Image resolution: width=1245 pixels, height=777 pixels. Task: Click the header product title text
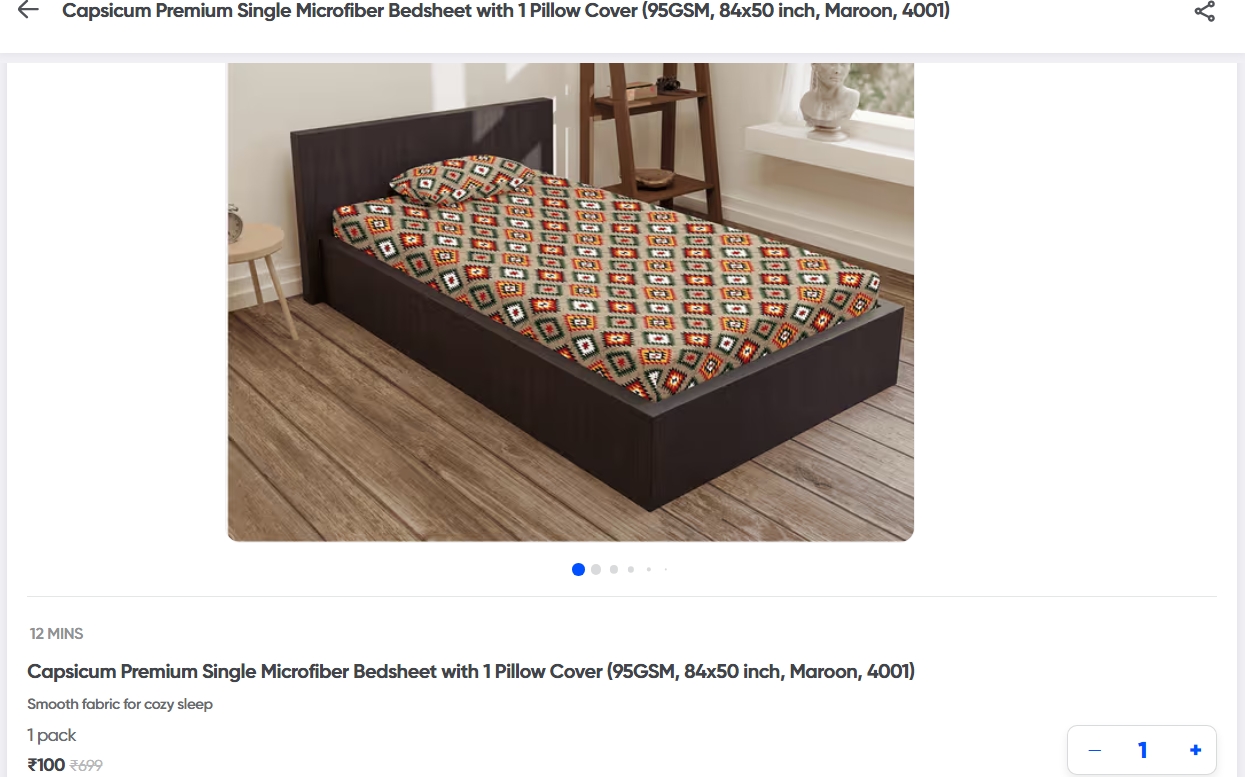coord(506,11)
